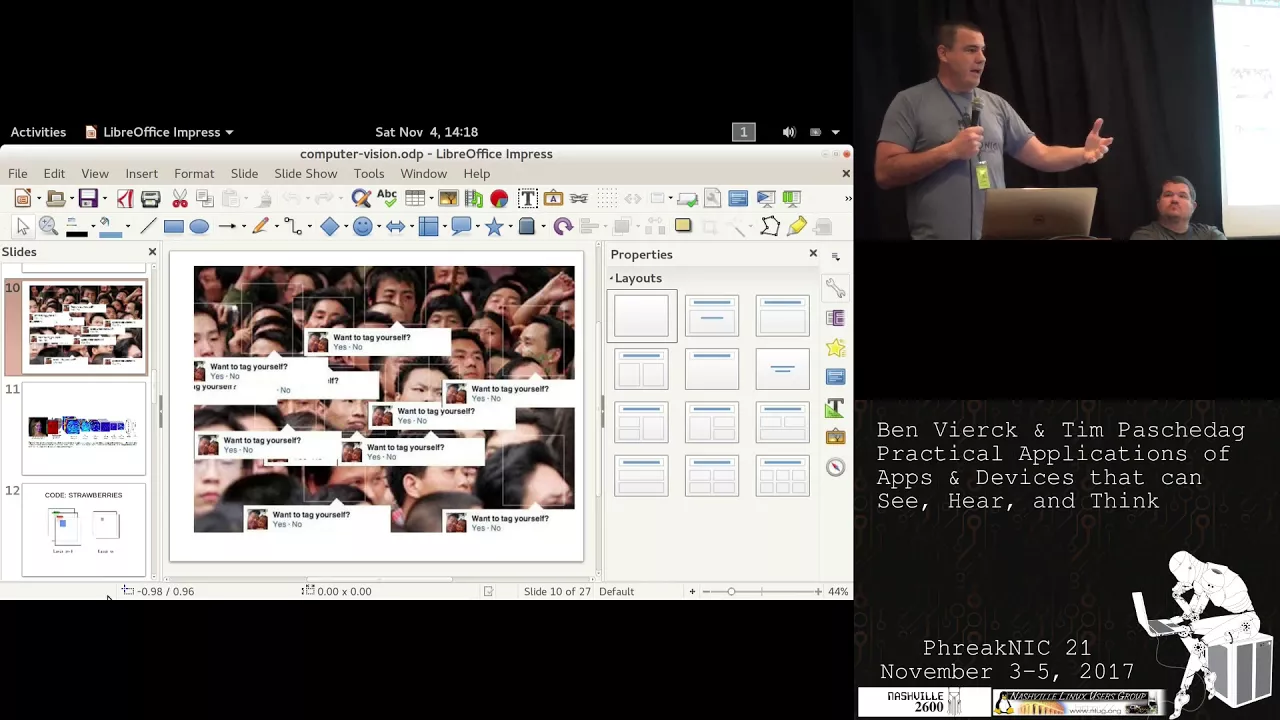Open sidebar Master Slides tab
Viewport: 1280px width, 720px height.
835,377
